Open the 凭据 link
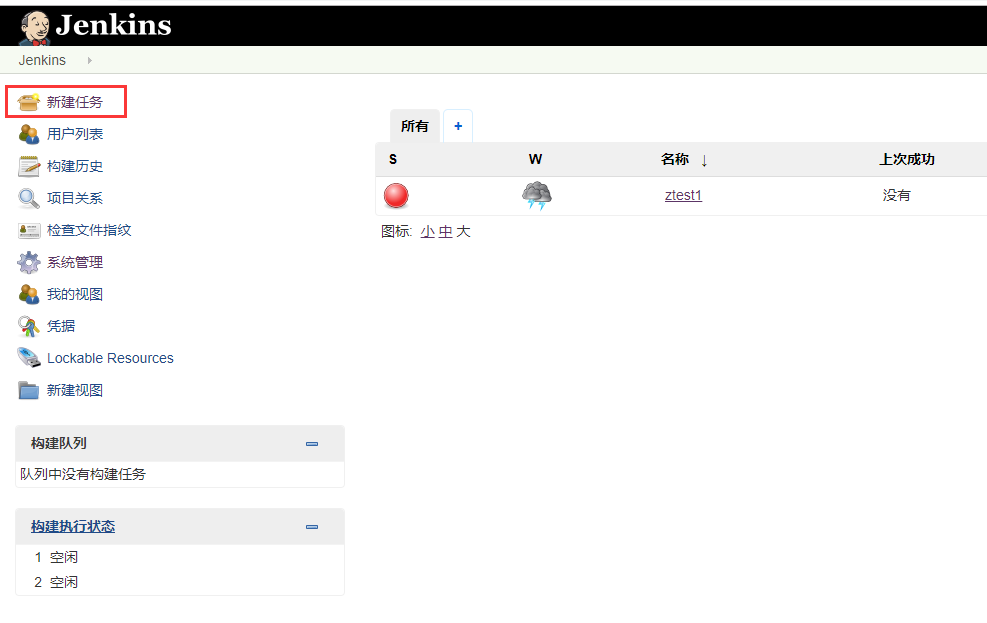987x623 pixels. point(61,326)
